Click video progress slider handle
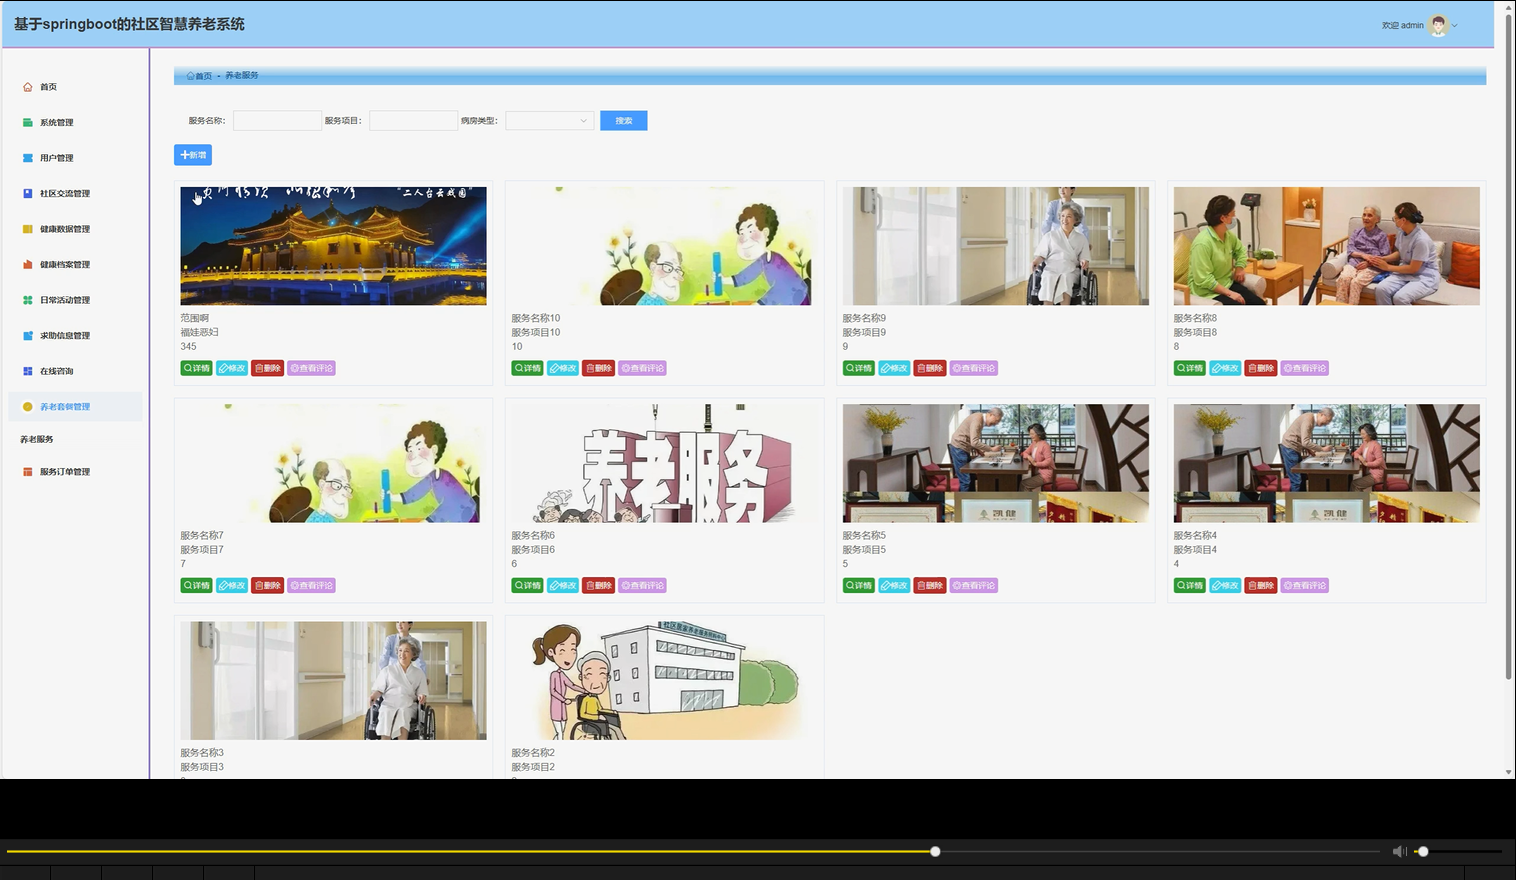The image size is (1516, 880). pos(935,852)
